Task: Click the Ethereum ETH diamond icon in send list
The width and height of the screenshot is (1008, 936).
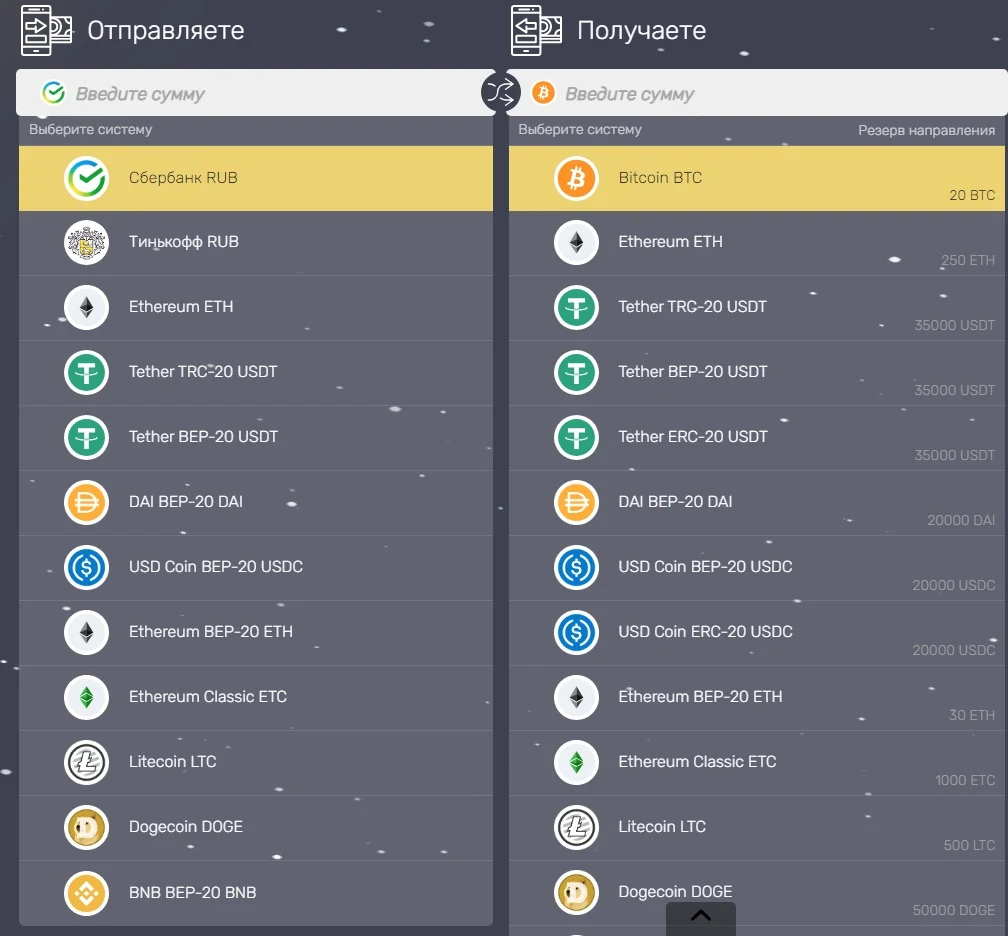Action: point(86,307)
